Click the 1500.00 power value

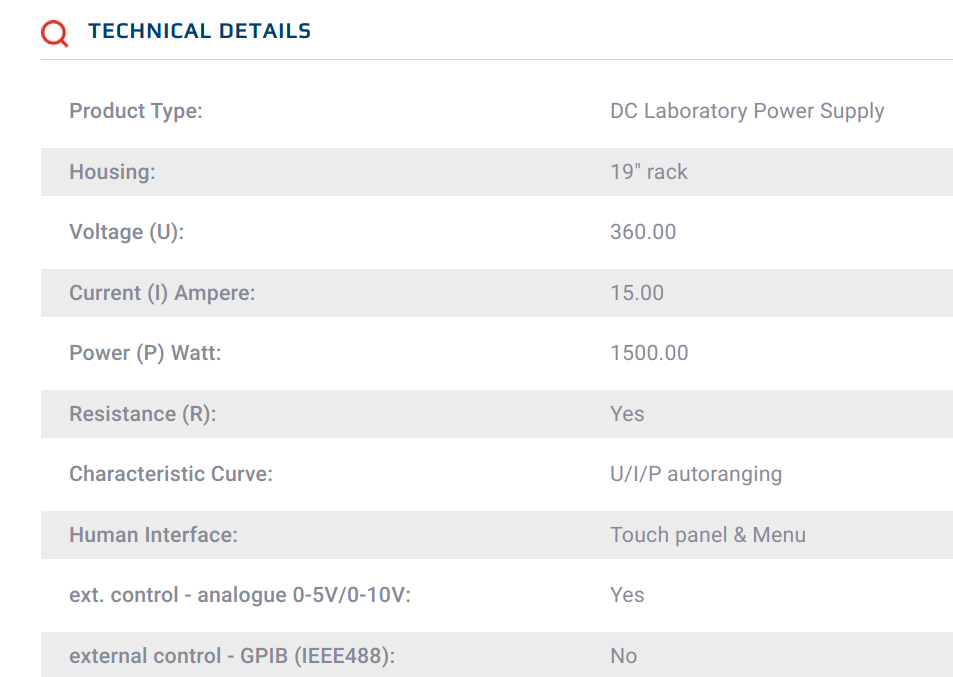click(x=649, y=352)
